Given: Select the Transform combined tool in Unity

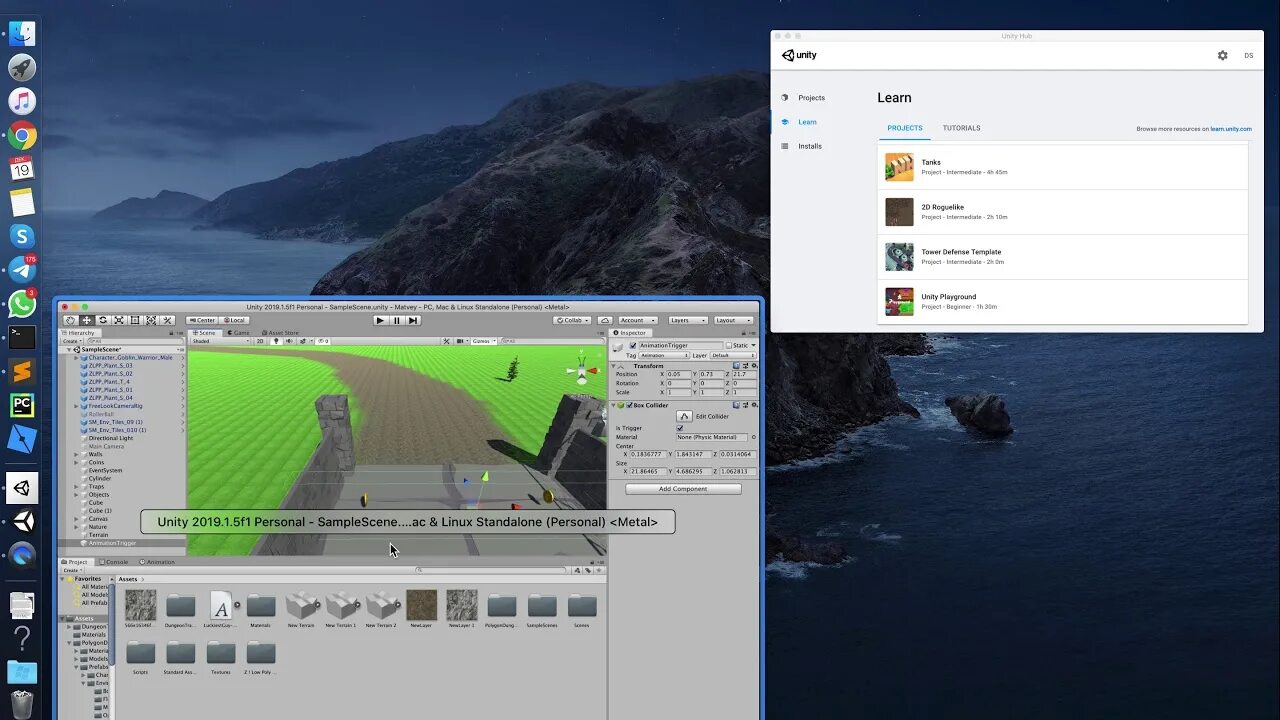Looking at the screenshot, I should click(x=151, y=320).
